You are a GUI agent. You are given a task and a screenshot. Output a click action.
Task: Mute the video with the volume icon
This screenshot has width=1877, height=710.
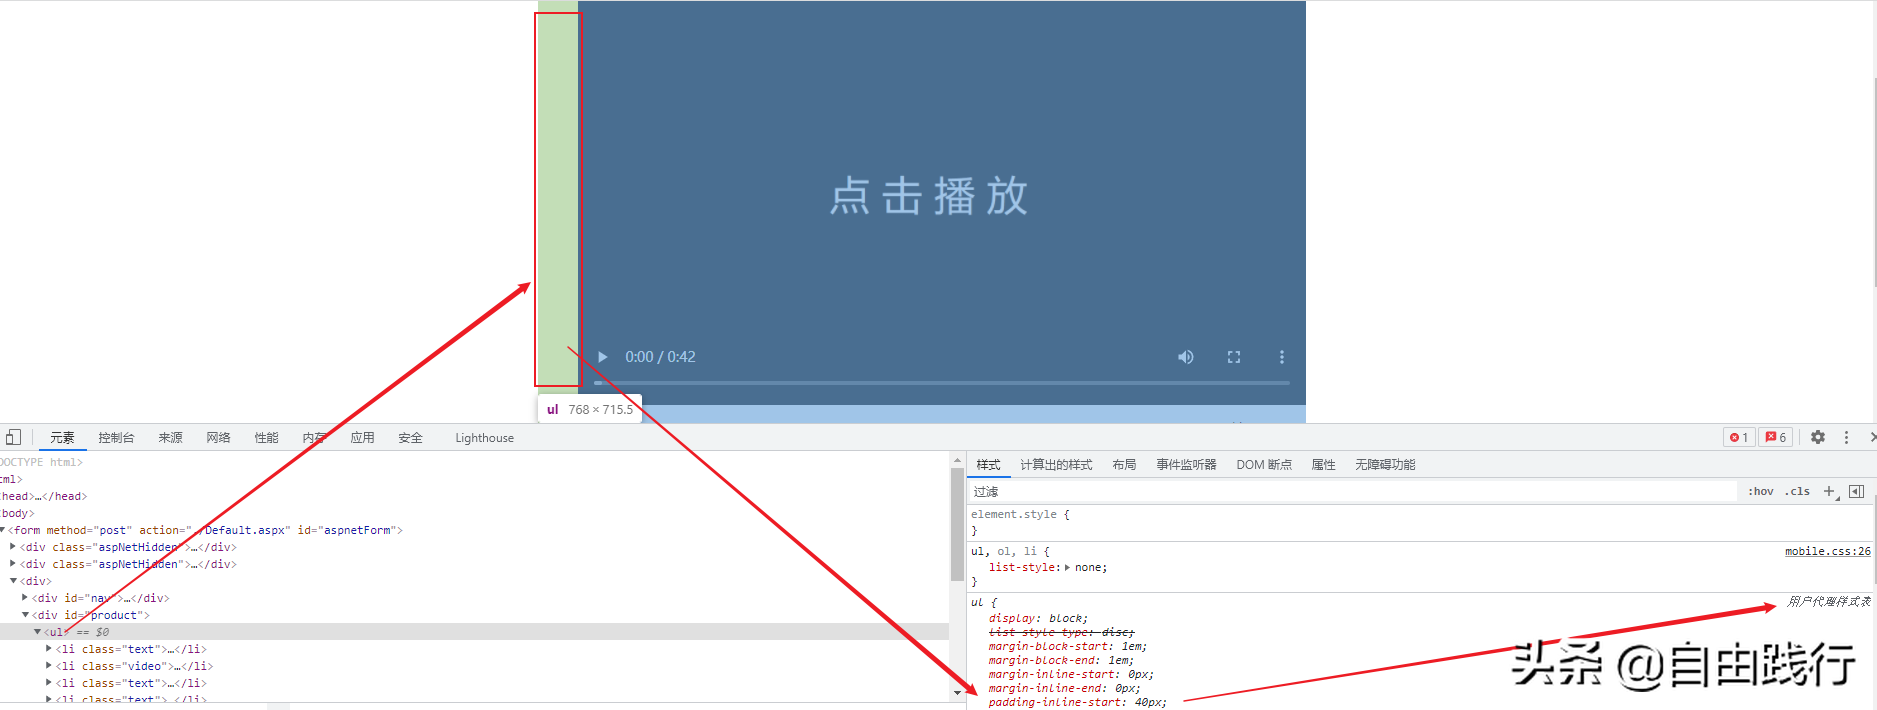1186,357
